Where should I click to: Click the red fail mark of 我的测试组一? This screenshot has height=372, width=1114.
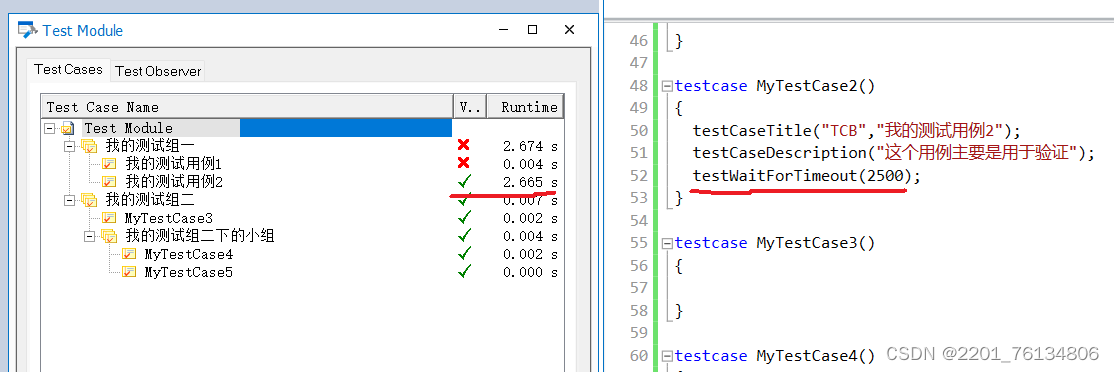click(x=464, y=146)
